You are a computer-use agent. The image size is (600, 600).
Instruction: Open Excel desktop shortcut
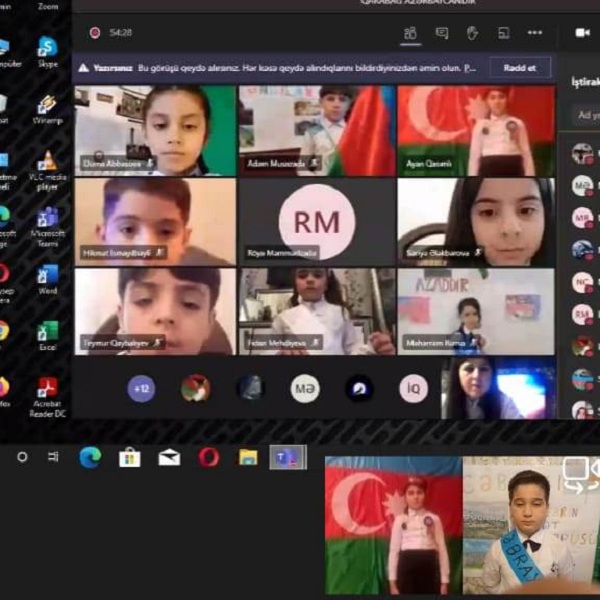tap(48, 336)
